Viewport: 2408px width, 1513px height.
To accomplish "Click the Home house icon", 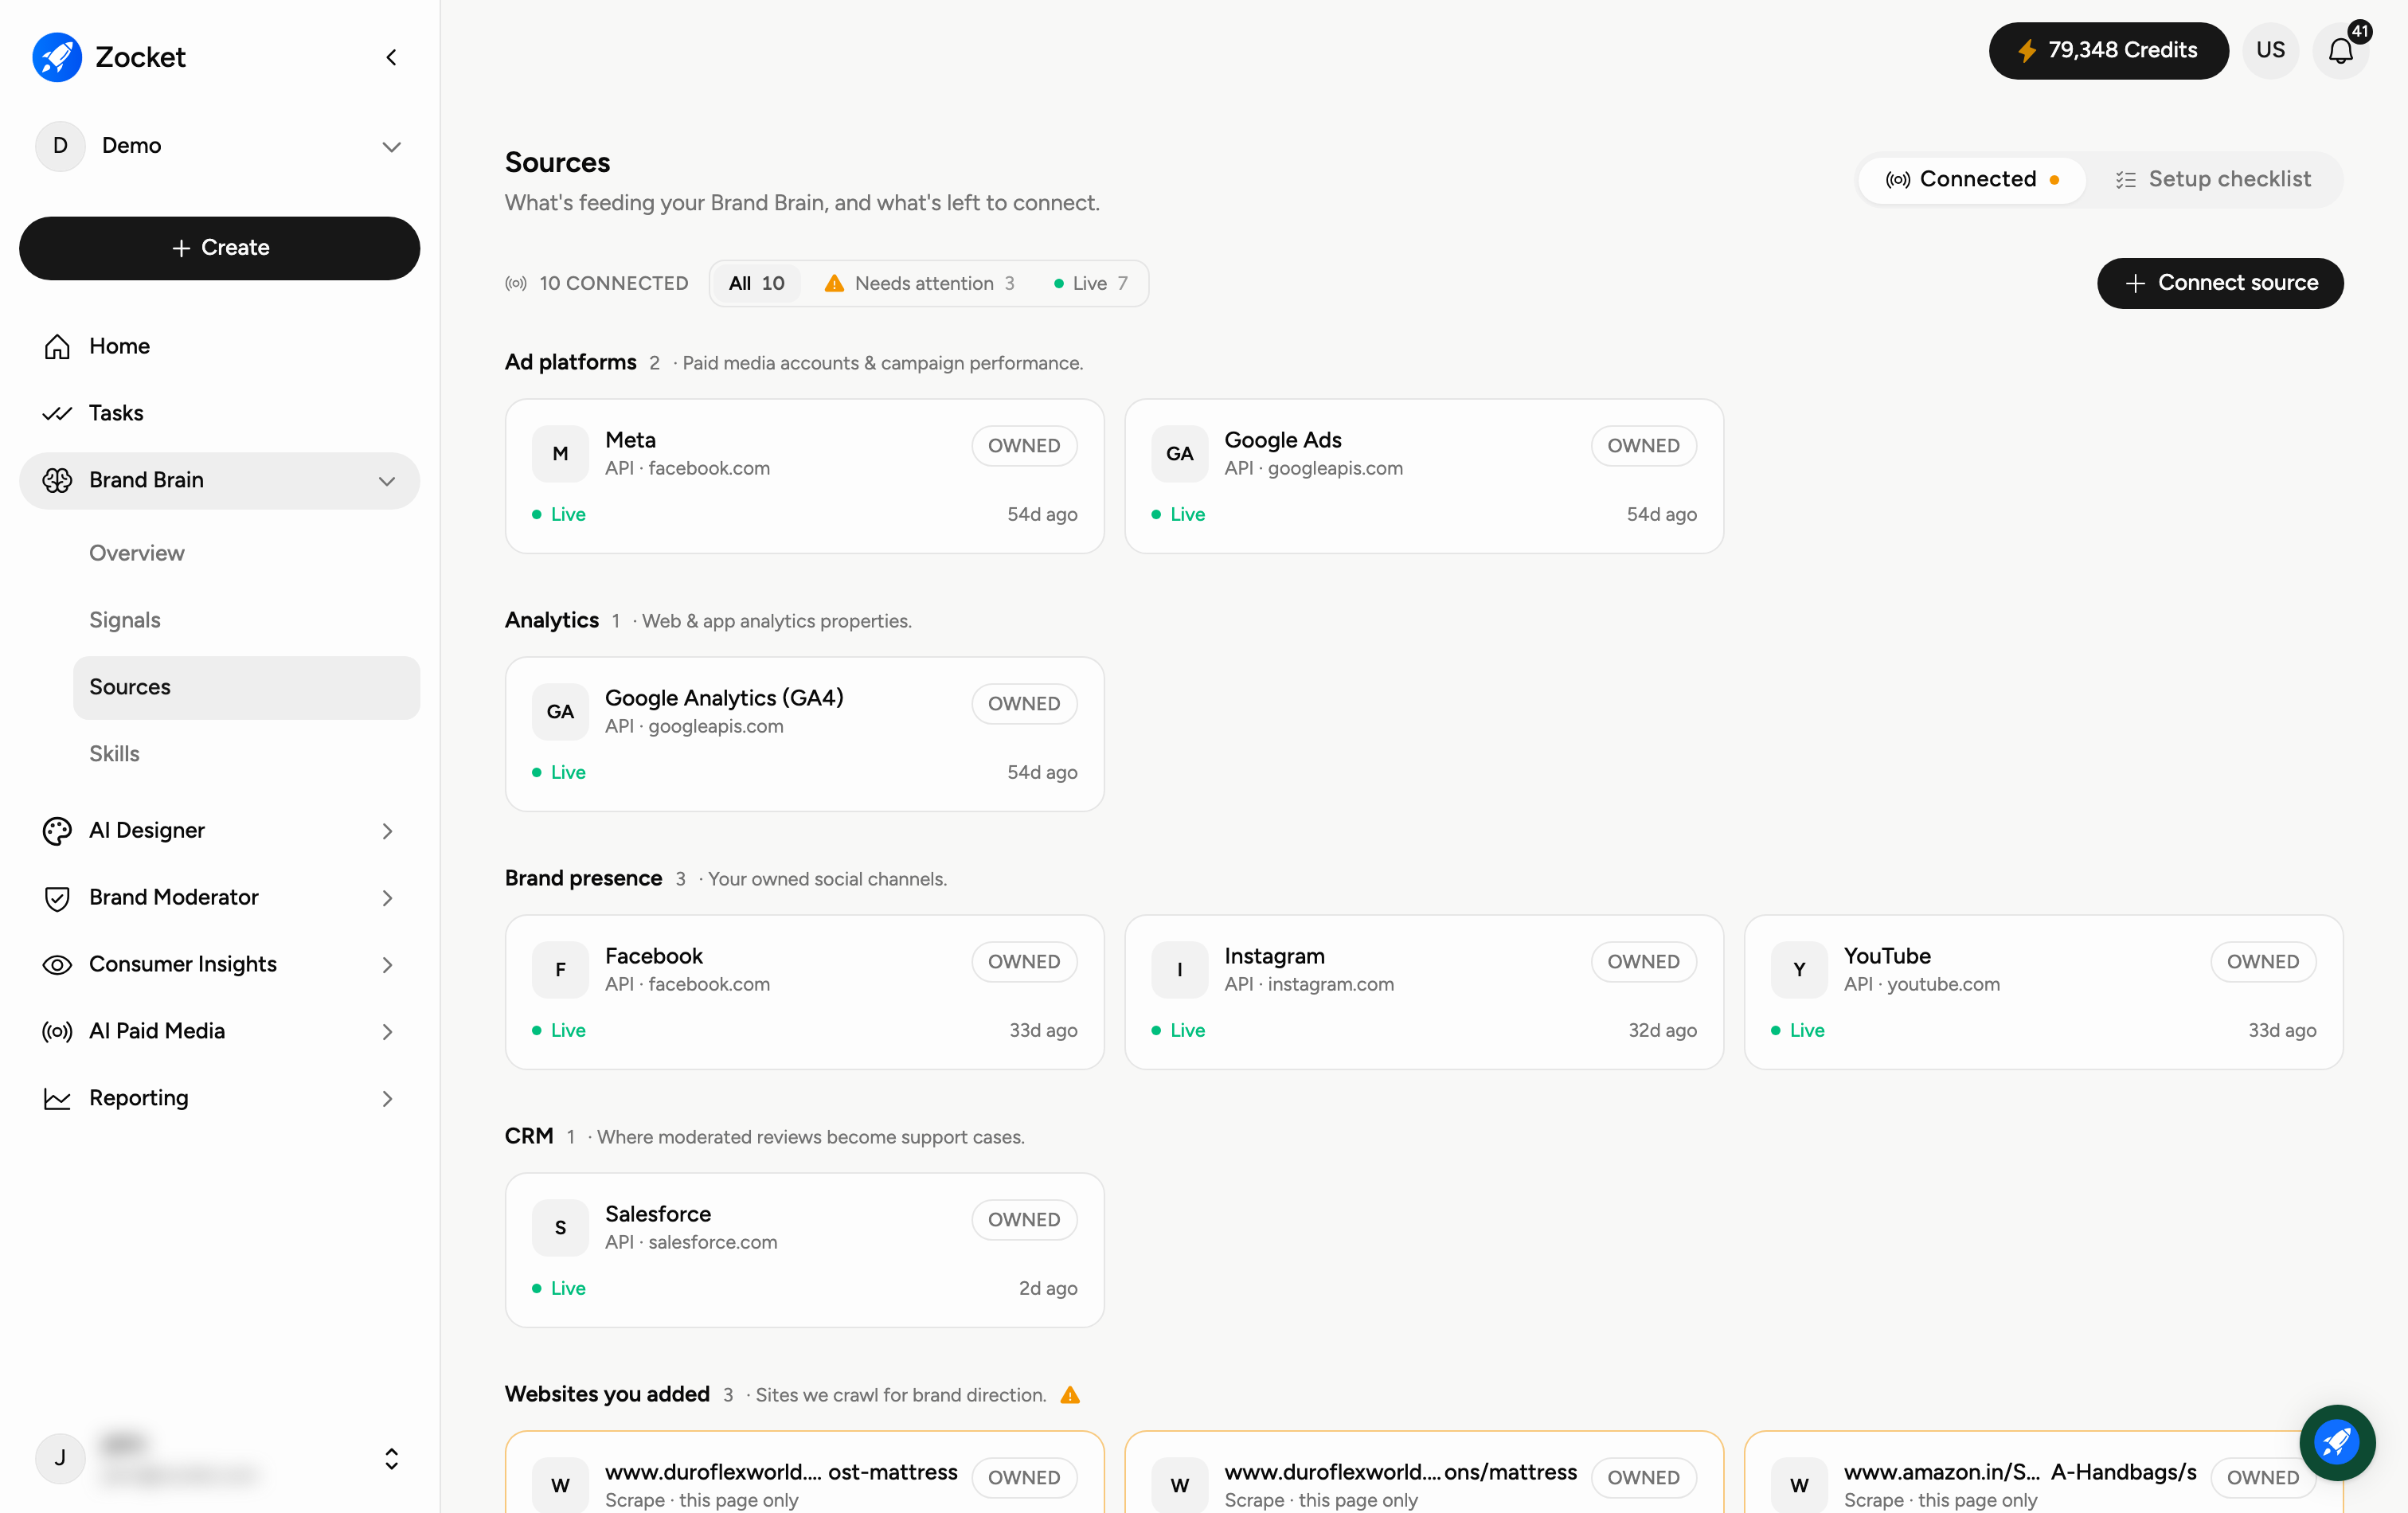I will pos(57,346).
